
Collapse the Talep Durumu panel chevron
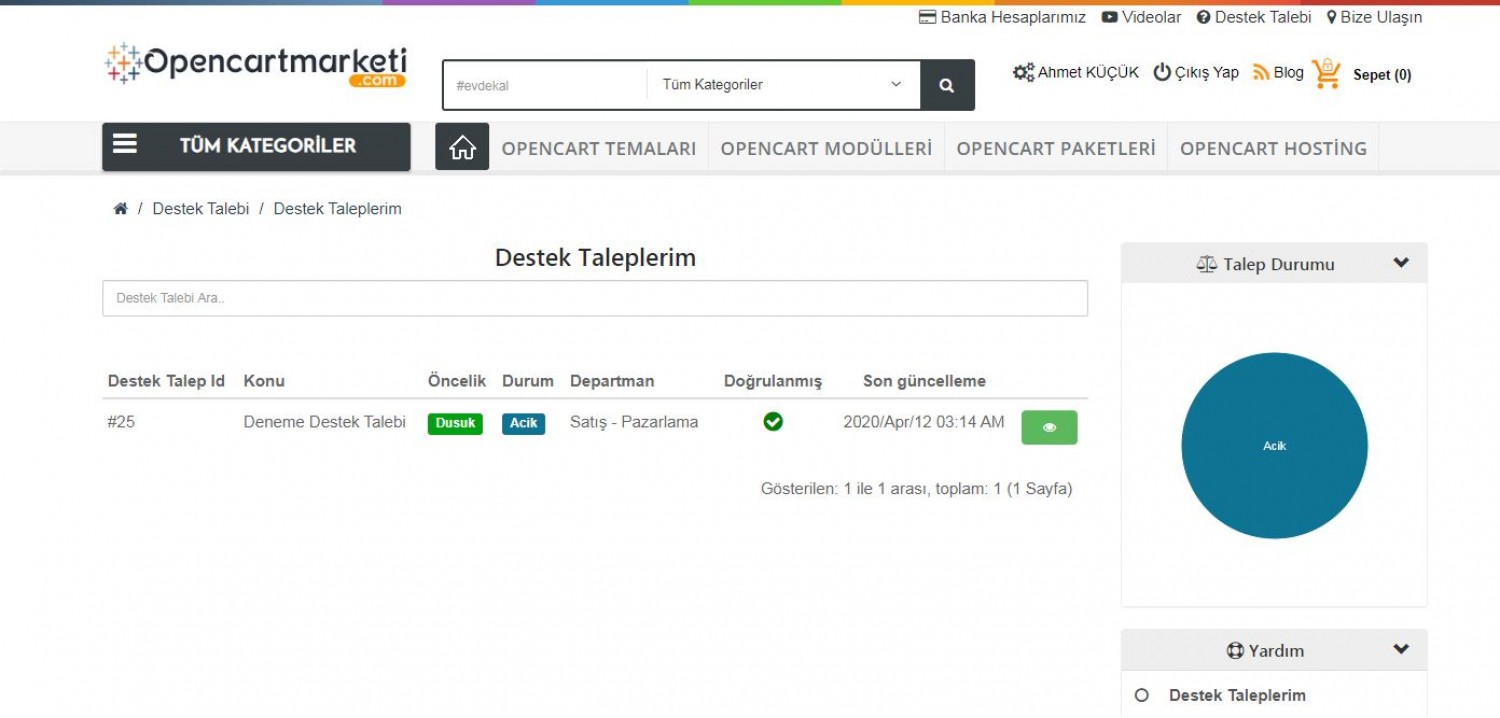[x=1401, y=263]
